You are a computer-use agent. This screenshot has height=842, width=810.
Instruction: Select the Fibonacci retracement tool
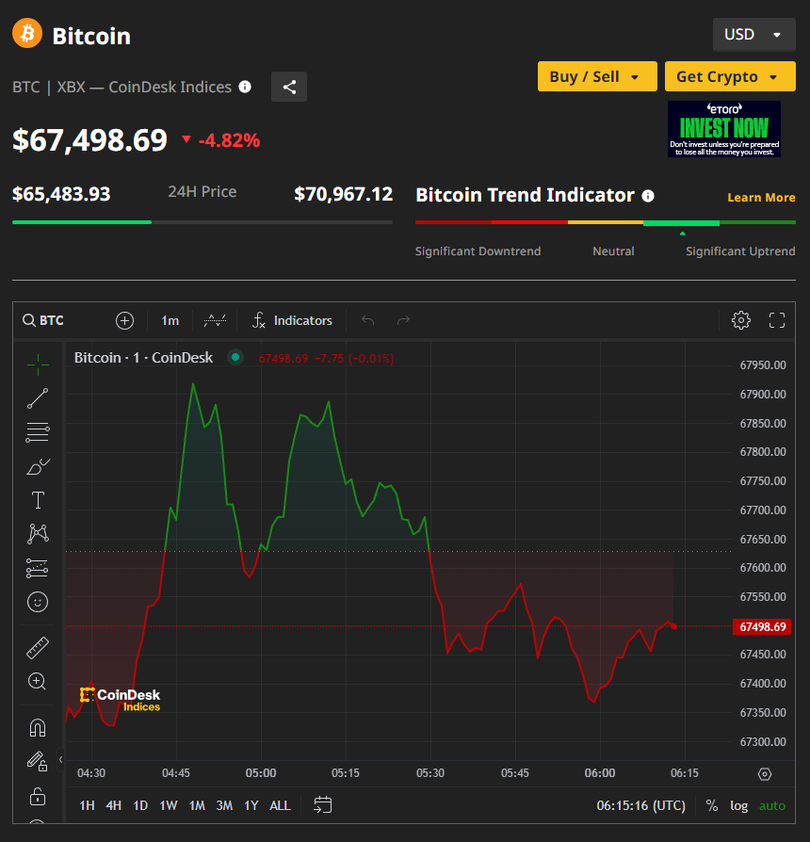(38, 432)
